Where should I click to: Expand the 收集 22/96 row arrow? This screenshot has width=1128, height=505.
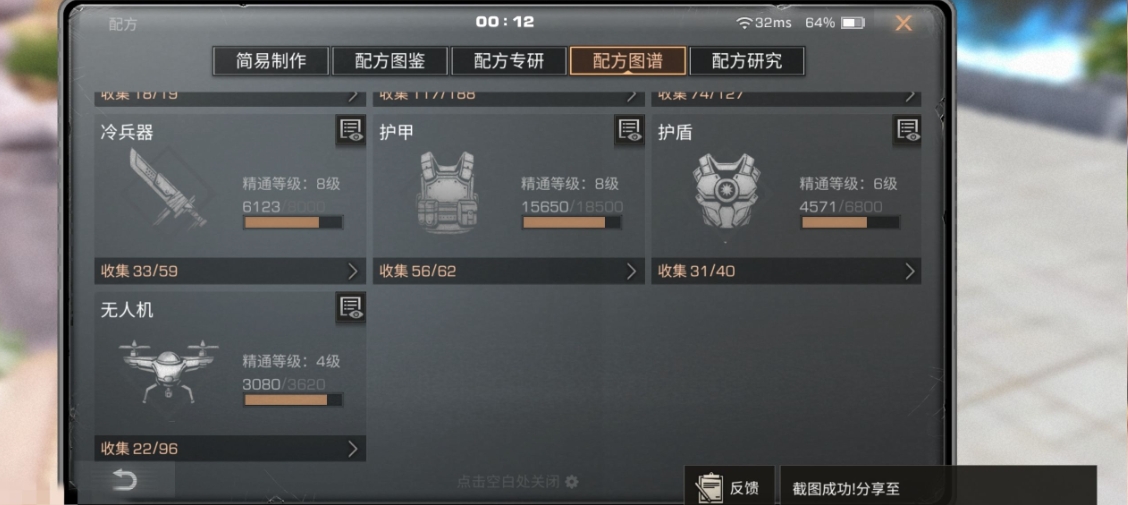(352, 449)
